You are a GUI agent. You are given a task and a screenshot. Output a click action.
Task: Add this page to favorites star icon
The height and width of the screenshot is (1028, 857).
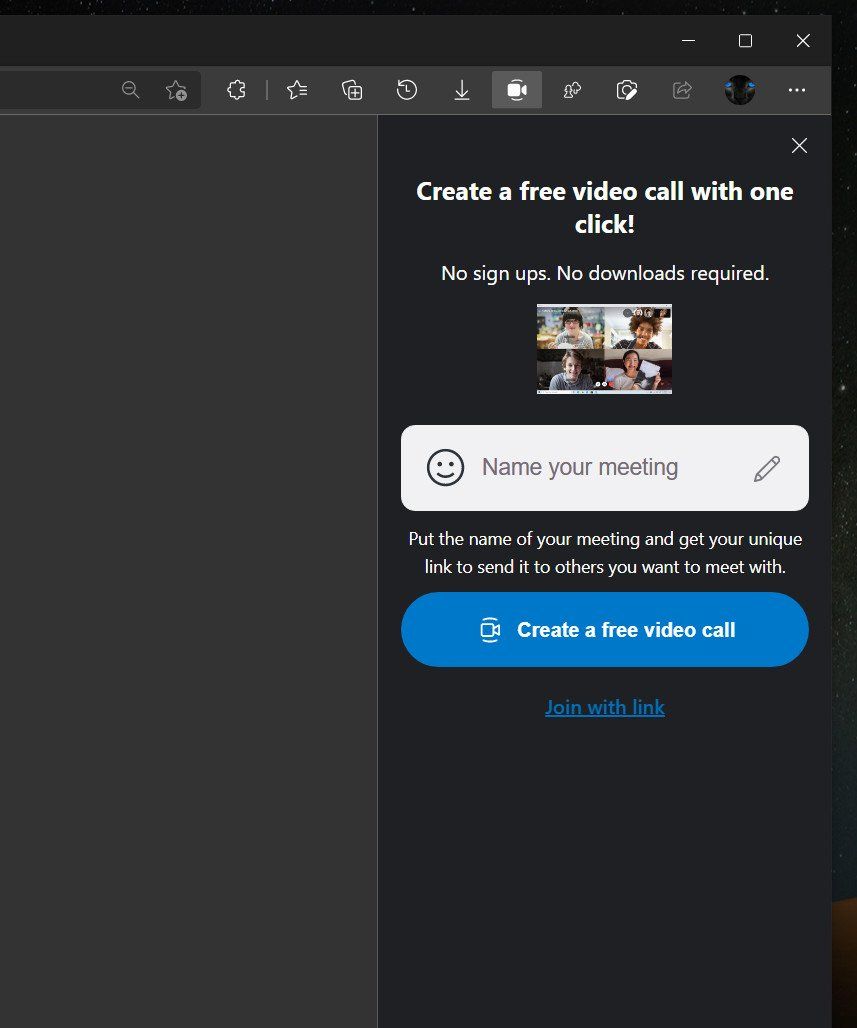pyautogui.click(x=176, y=90)
